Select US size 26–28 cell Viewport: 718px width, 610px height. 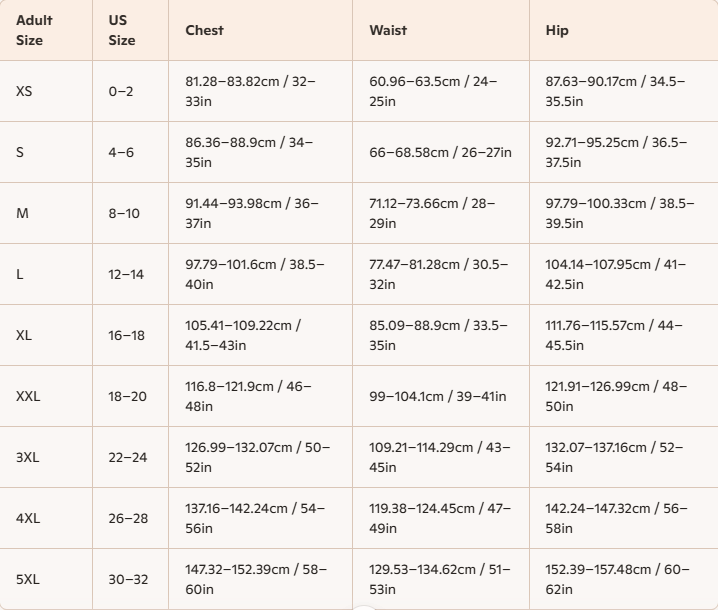click(x=128, y=518)
